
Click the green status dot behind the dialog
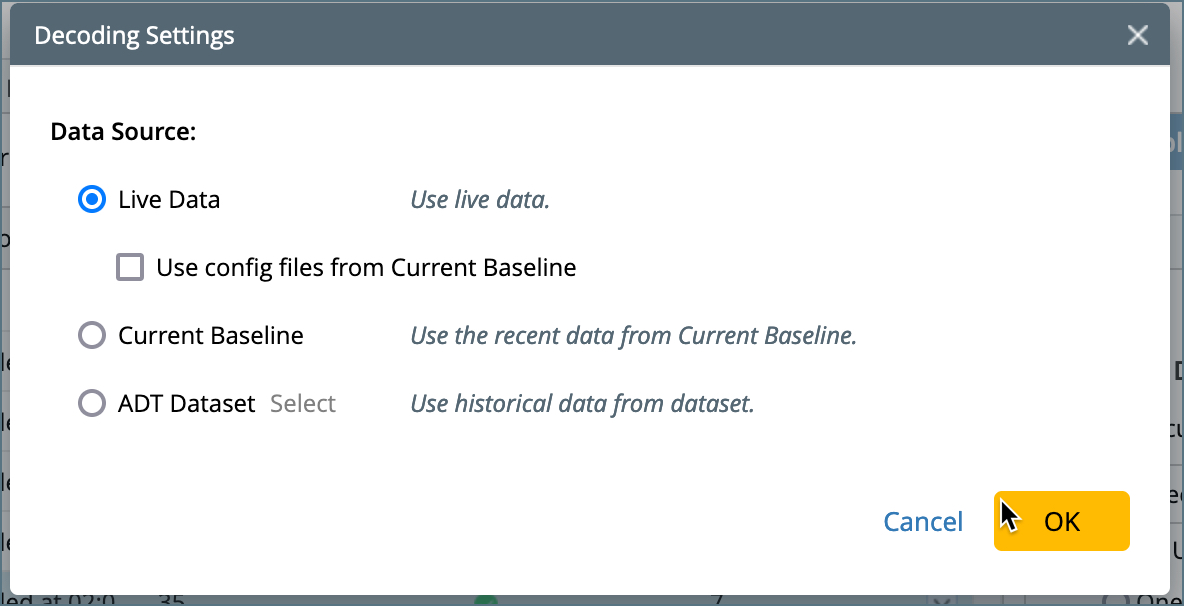(485, 601)
